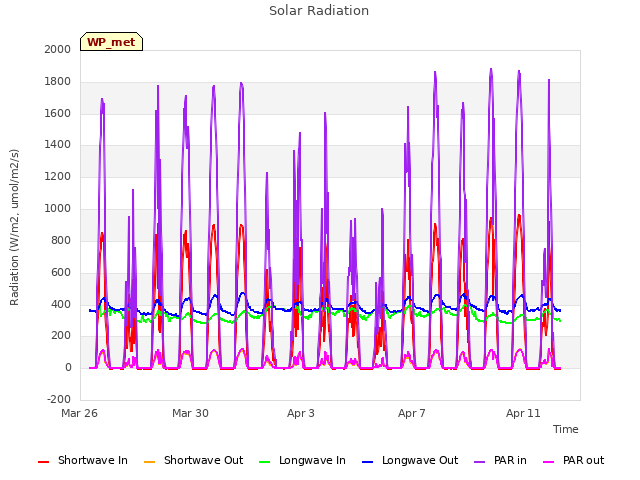This screenshot has width=640, height=480.
Task: Click the Apr 7 x-axis tick label
Action: pyautogui.click(x=412, y=413)
